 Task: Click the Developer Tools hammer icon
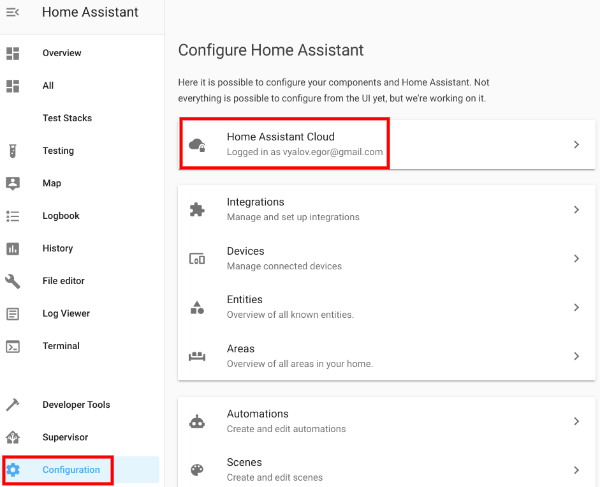point(13,405)
